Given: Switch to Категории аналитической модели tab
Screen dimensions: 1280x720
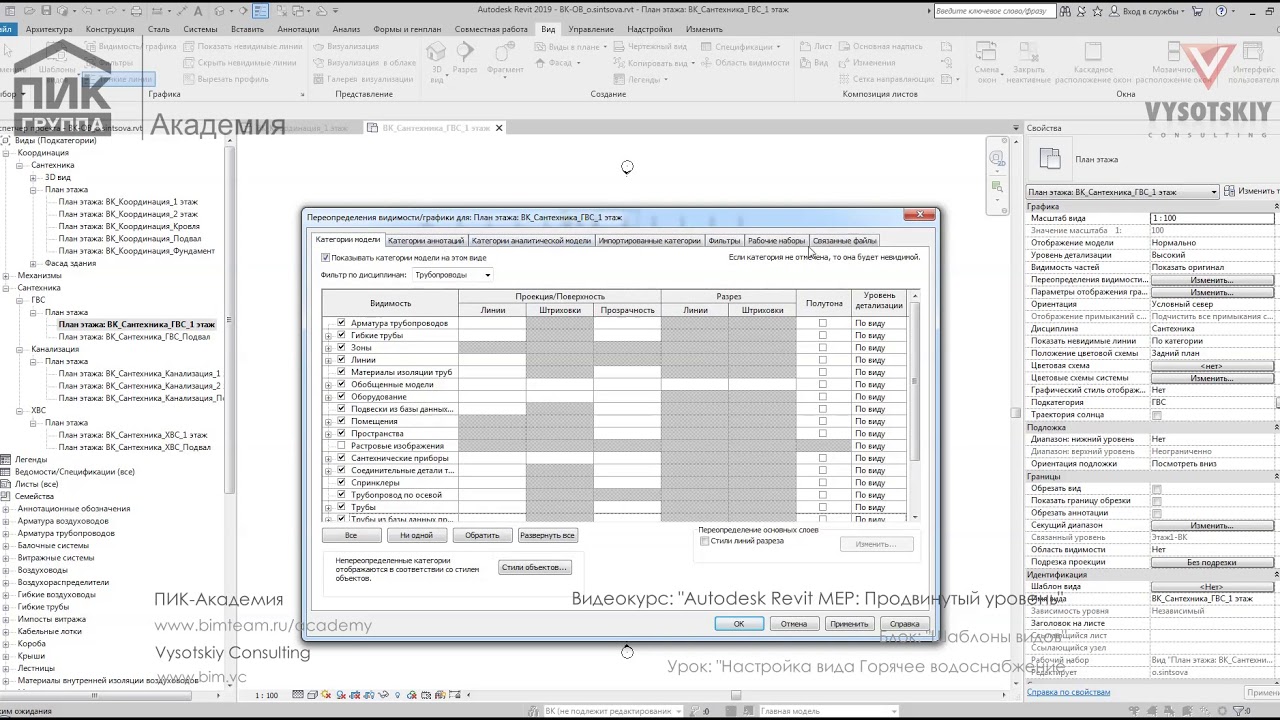Looking at the screenshot, I should [531, 241].
